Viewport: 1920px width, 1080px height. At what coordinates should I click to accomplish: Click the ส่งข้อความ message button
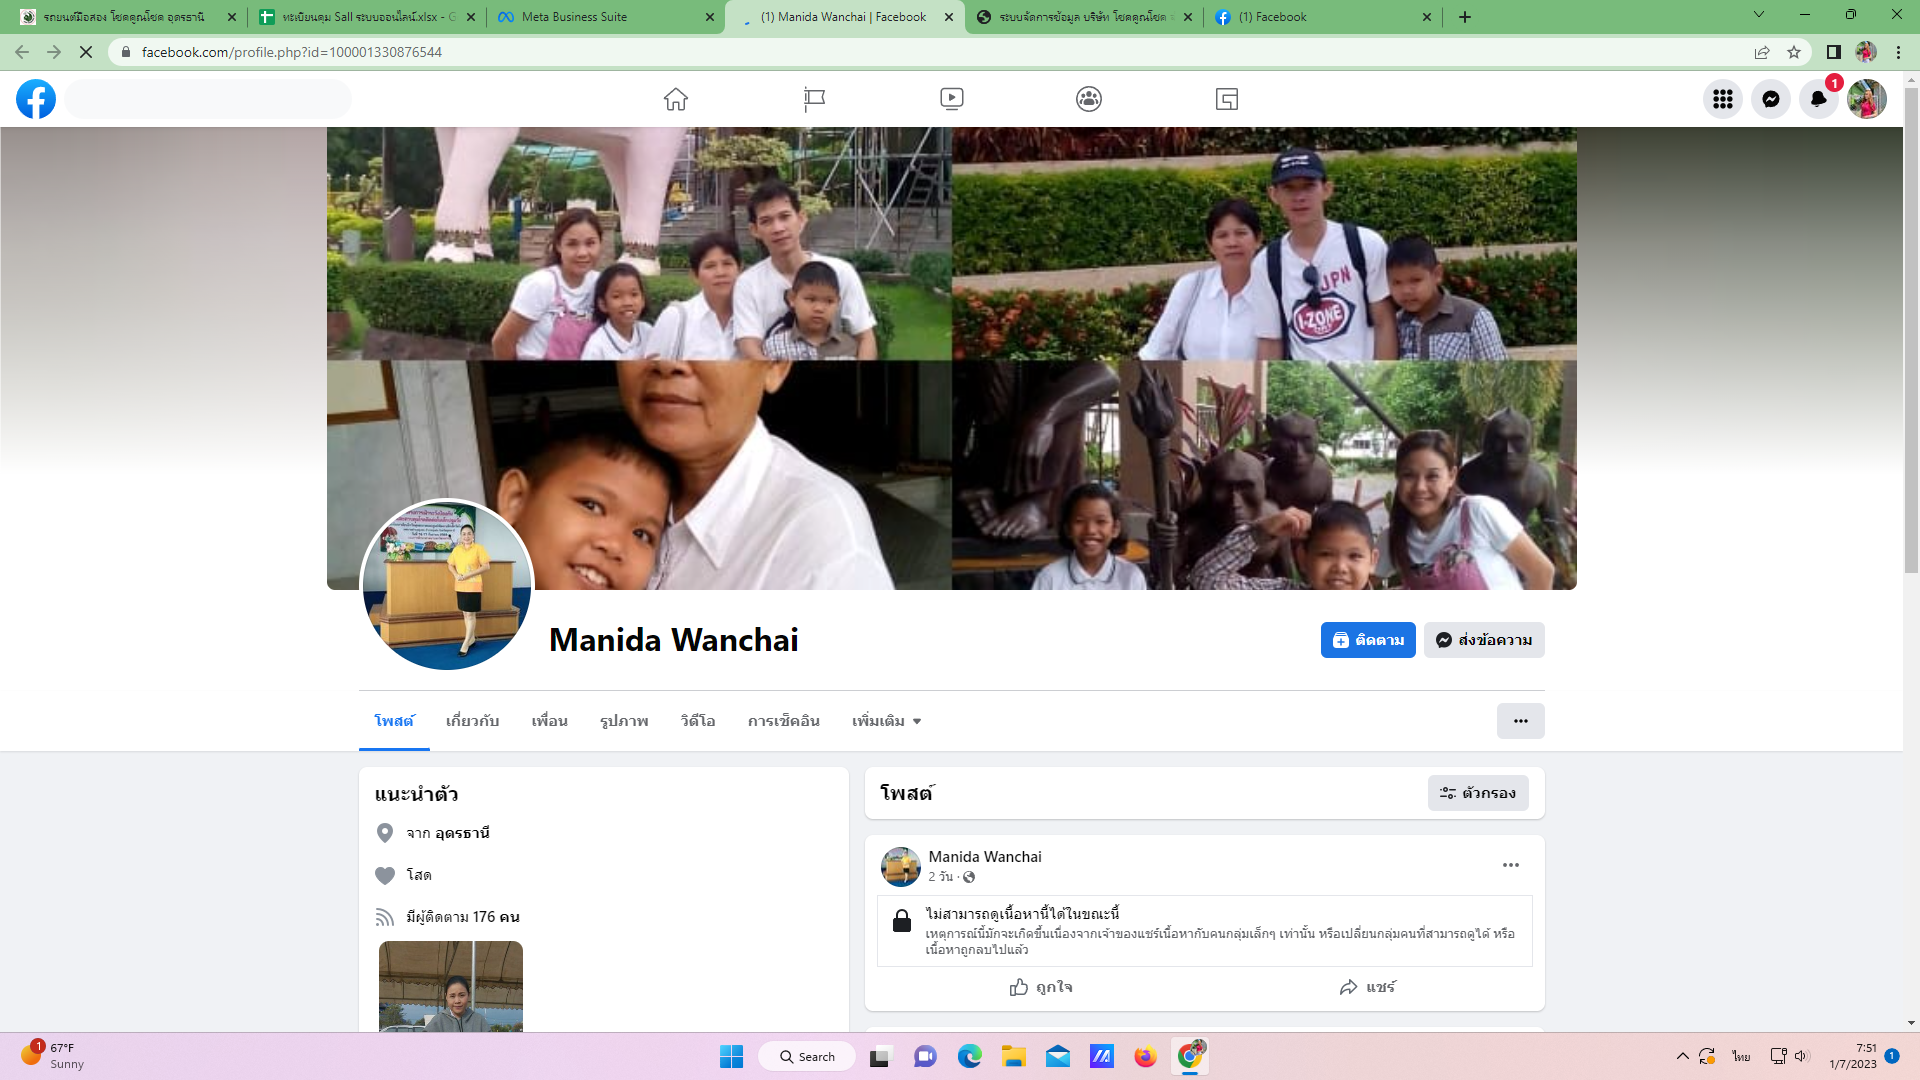coord(1484,640)
